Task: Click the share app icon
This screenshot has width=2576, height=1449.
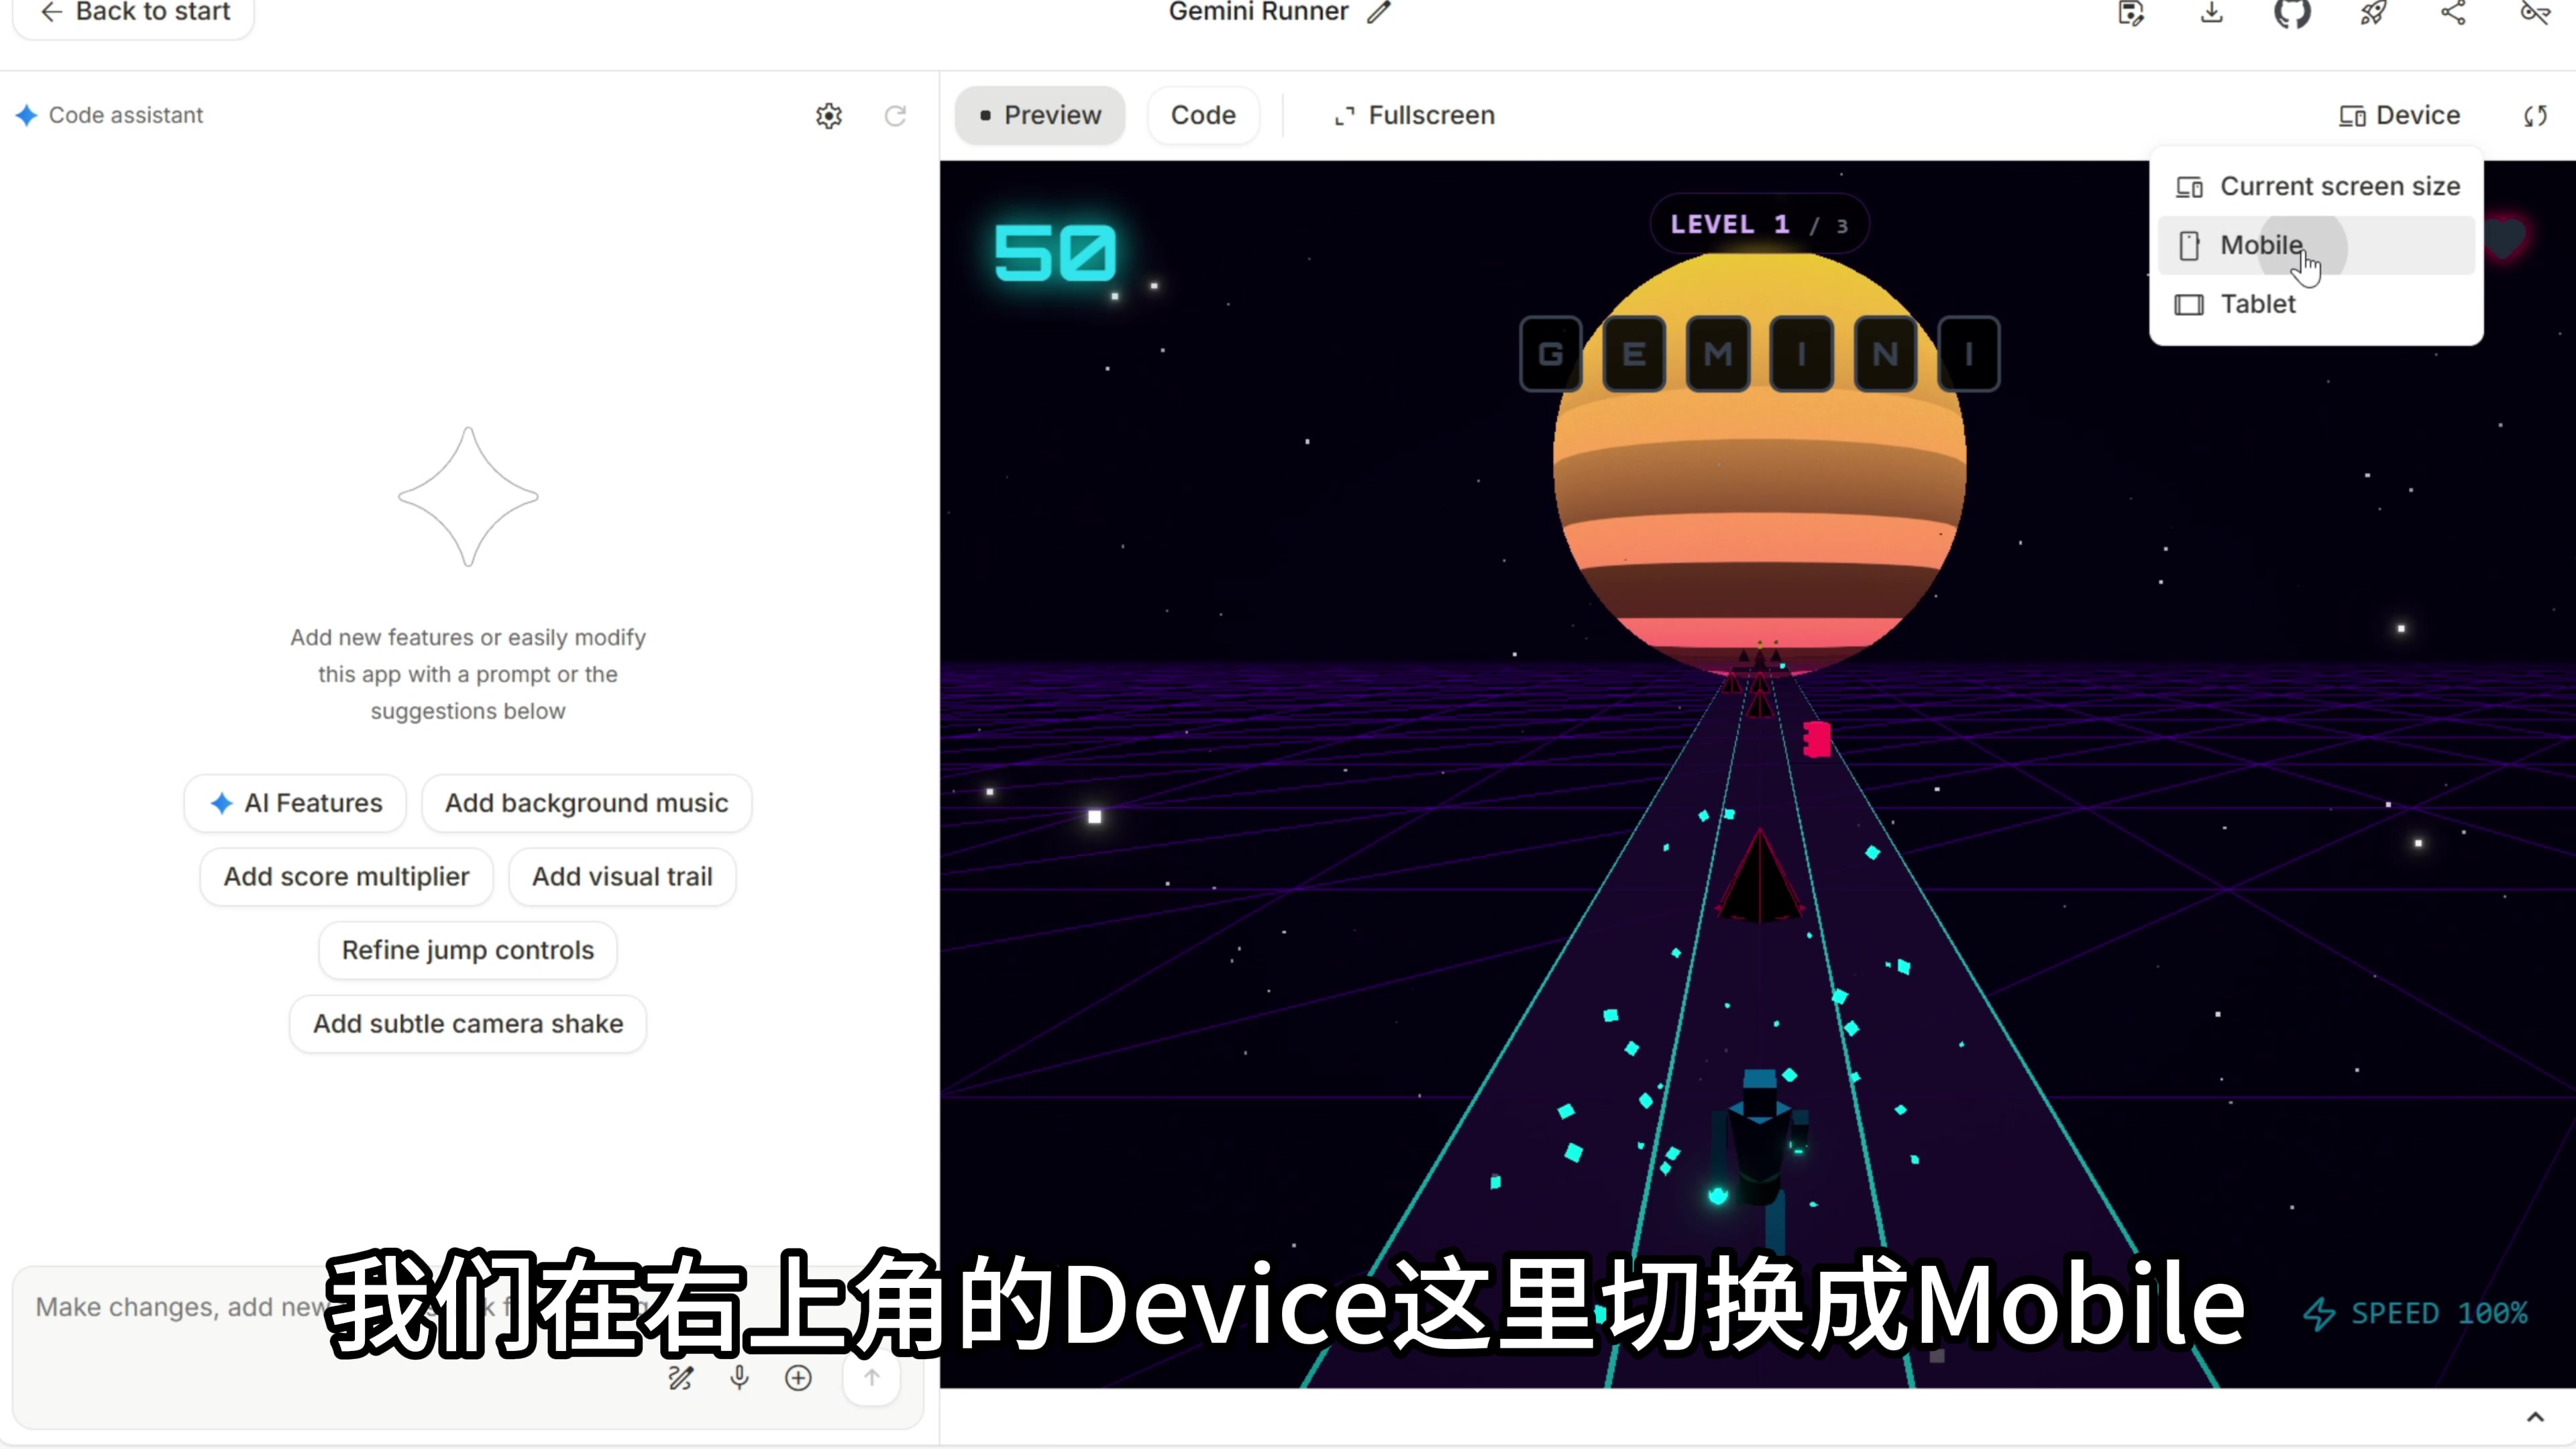Action: [2453, 13]
